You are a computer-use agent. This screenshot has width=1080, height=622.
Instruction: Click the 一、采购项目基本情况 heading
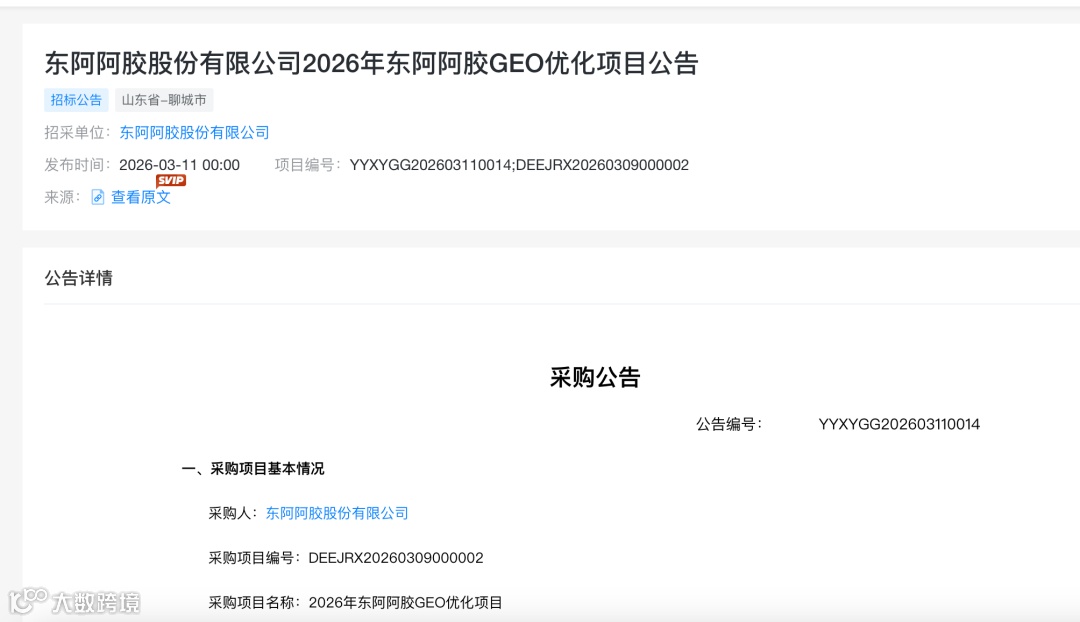point(253,469)
